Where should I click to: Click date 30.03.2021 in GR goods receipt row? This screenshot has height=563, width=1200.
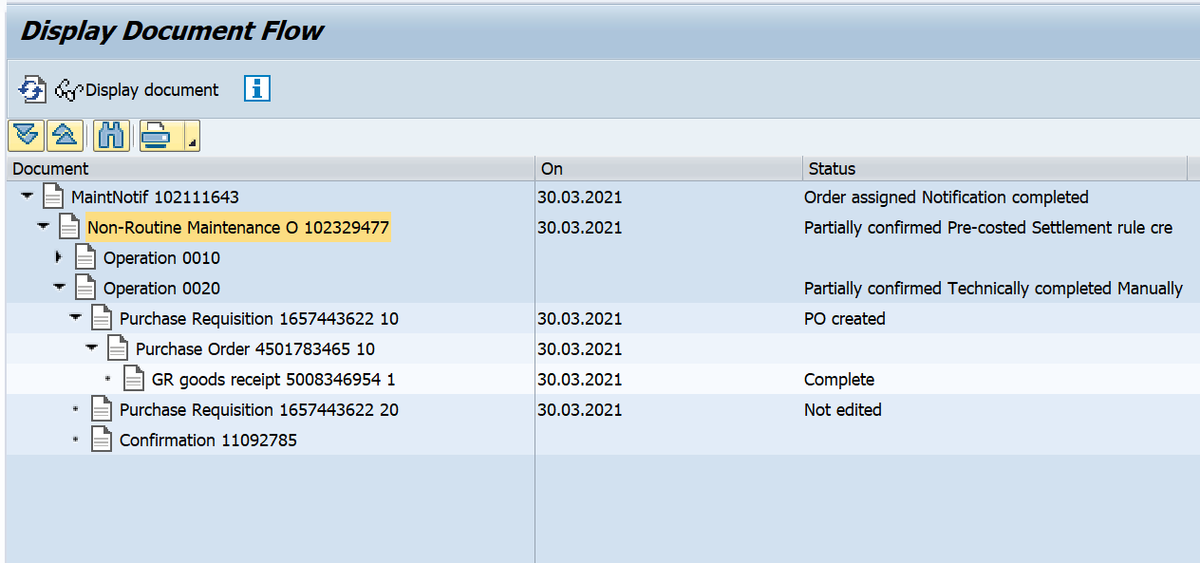[x=580, y=380]
